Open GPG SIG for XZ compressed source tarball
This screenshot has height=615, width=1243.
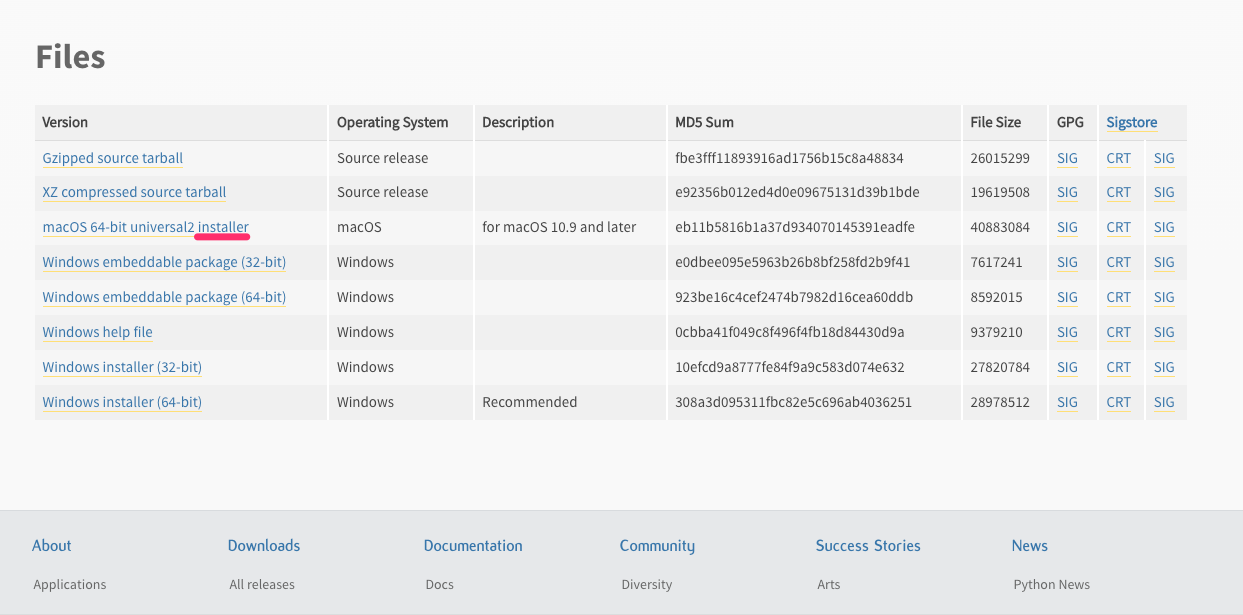point(1068,192)
